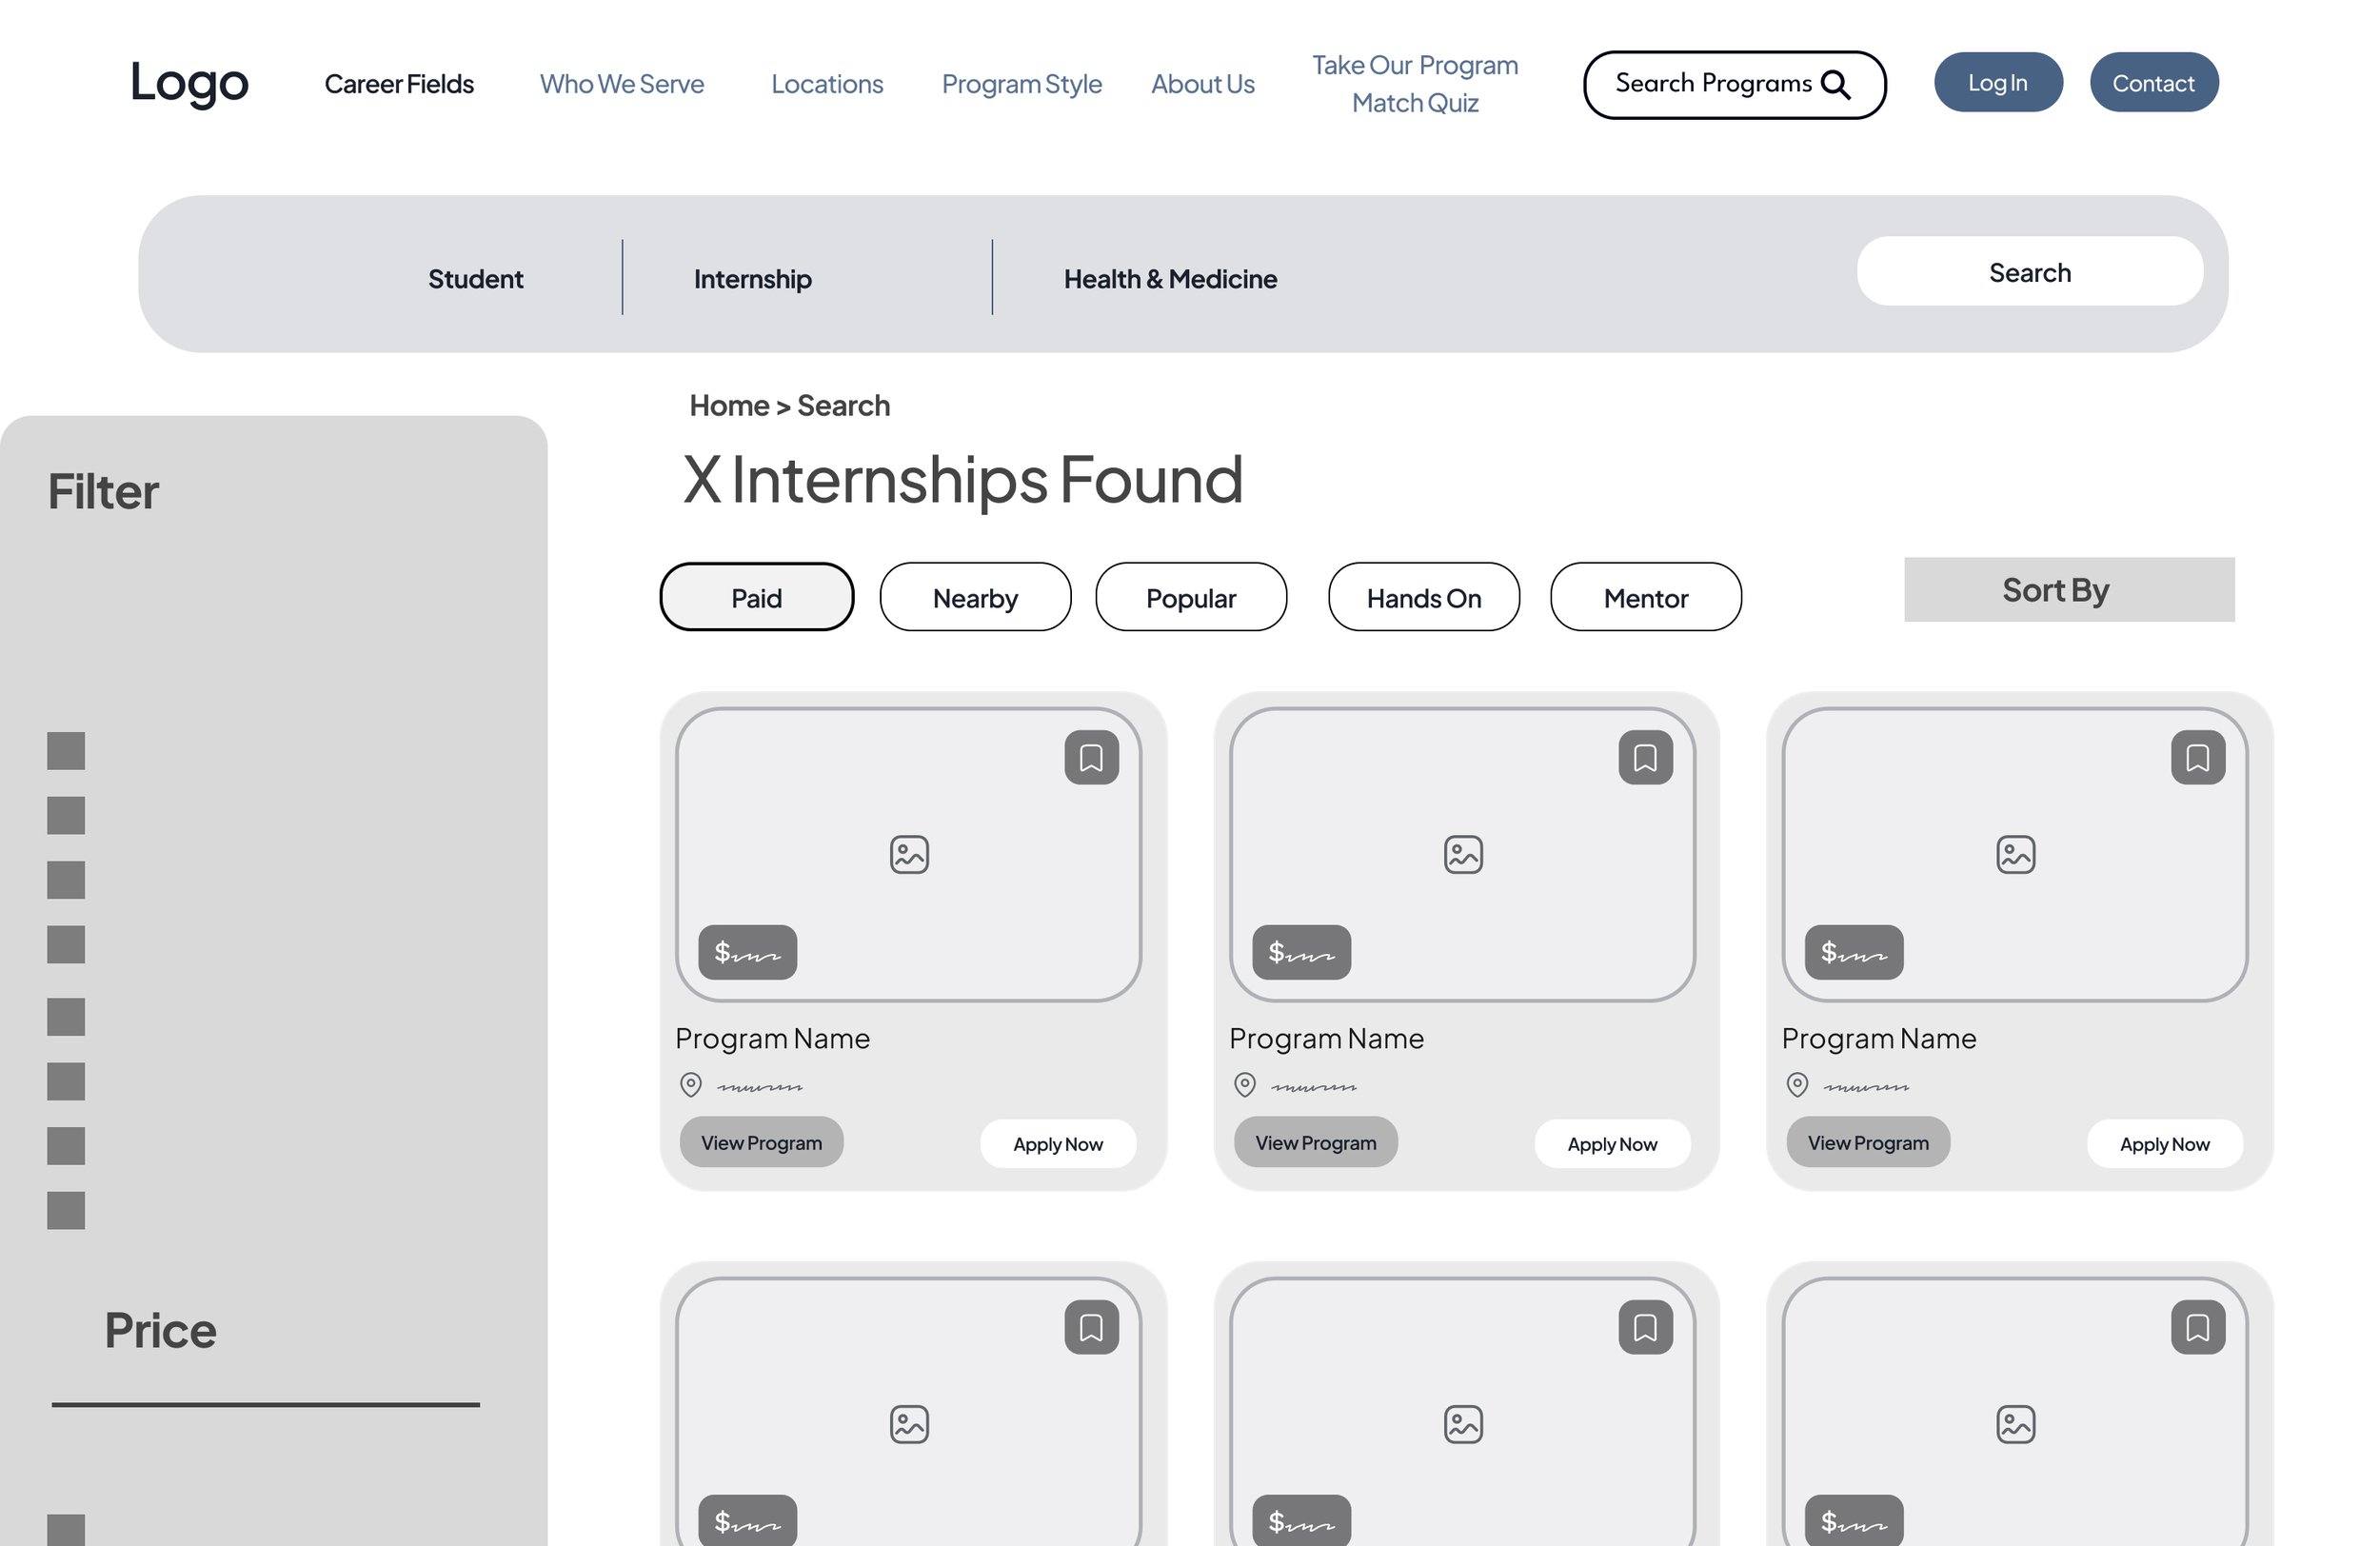Click Apply Now on the right top-row card
Screen dimensions: 2380x1546
pos(2164,1143)
